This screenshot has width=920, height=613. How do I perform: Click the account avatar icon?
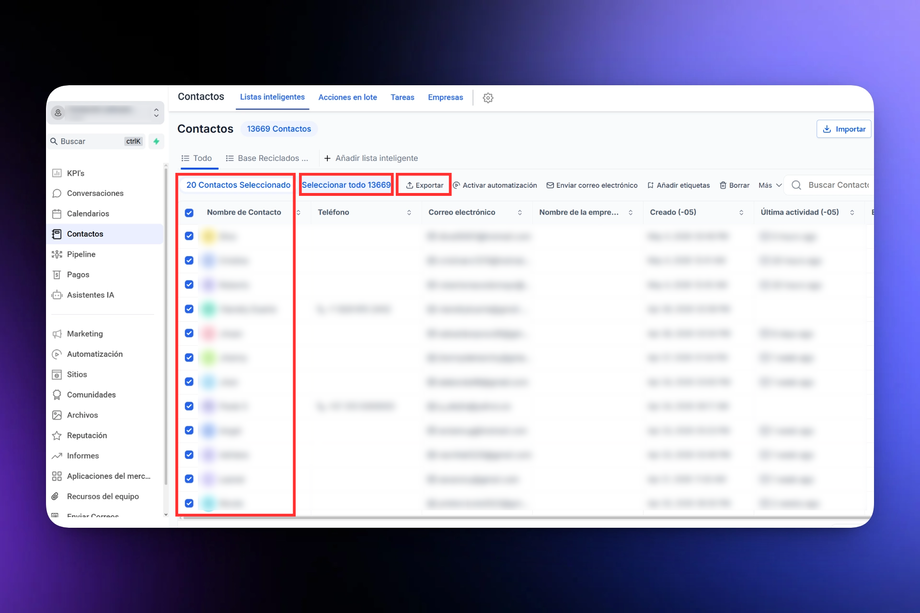point(58,113)
